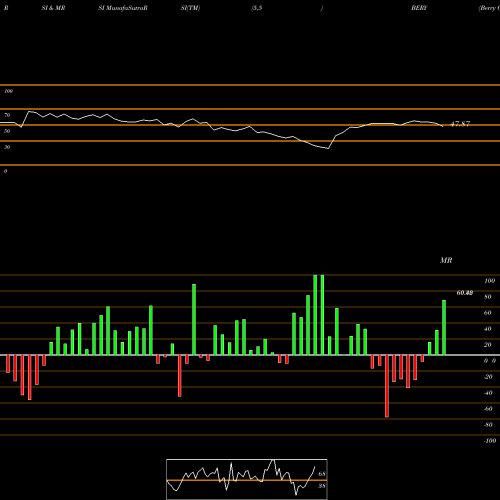Select the last green MR bar
Screen dimensions: 500x500
click(x=444, y=327)
